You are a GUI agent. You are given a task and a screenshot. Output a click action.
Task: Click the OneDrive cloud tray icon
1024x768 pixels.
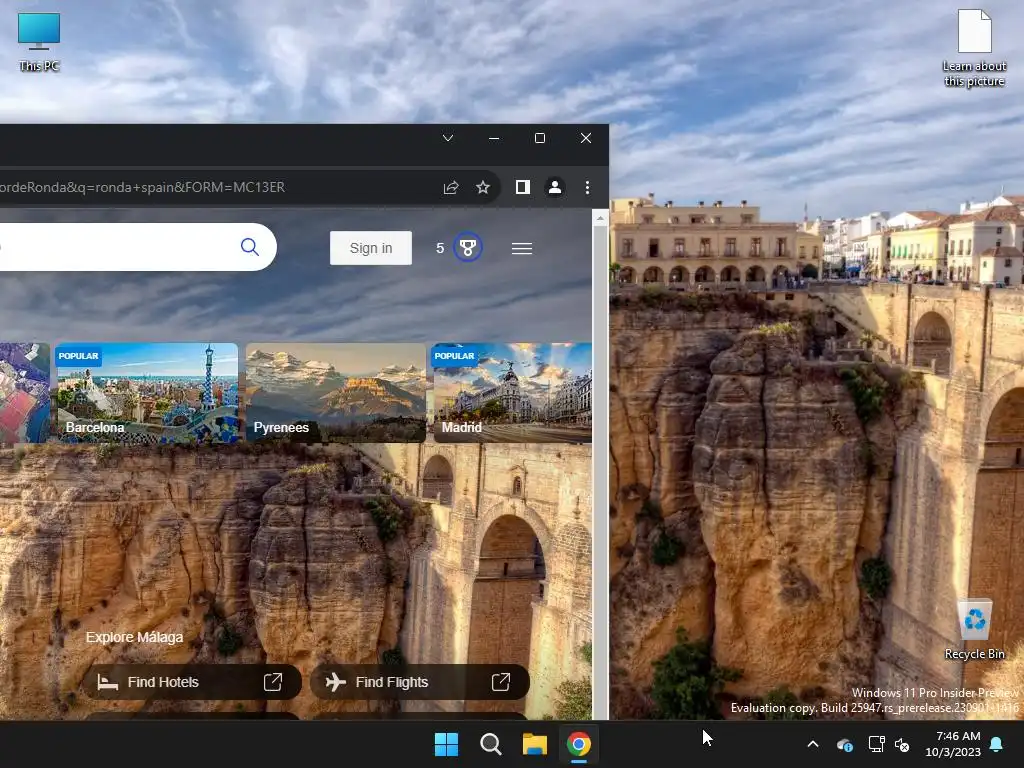845,744
